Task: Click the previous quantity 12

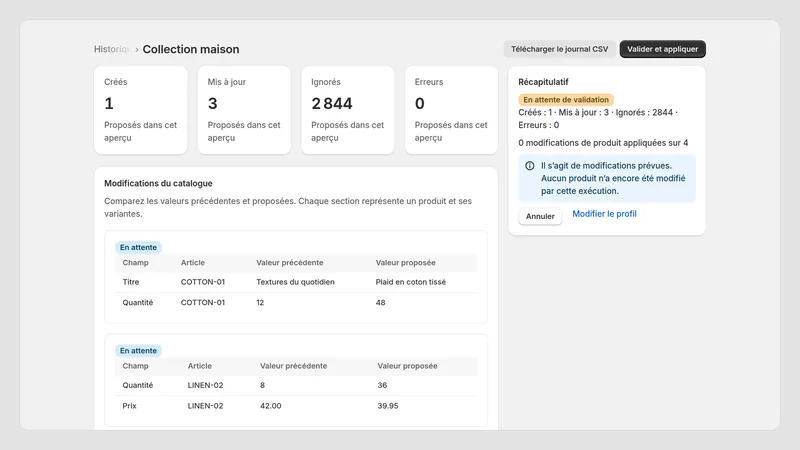Action: click(x=260, y=303)
